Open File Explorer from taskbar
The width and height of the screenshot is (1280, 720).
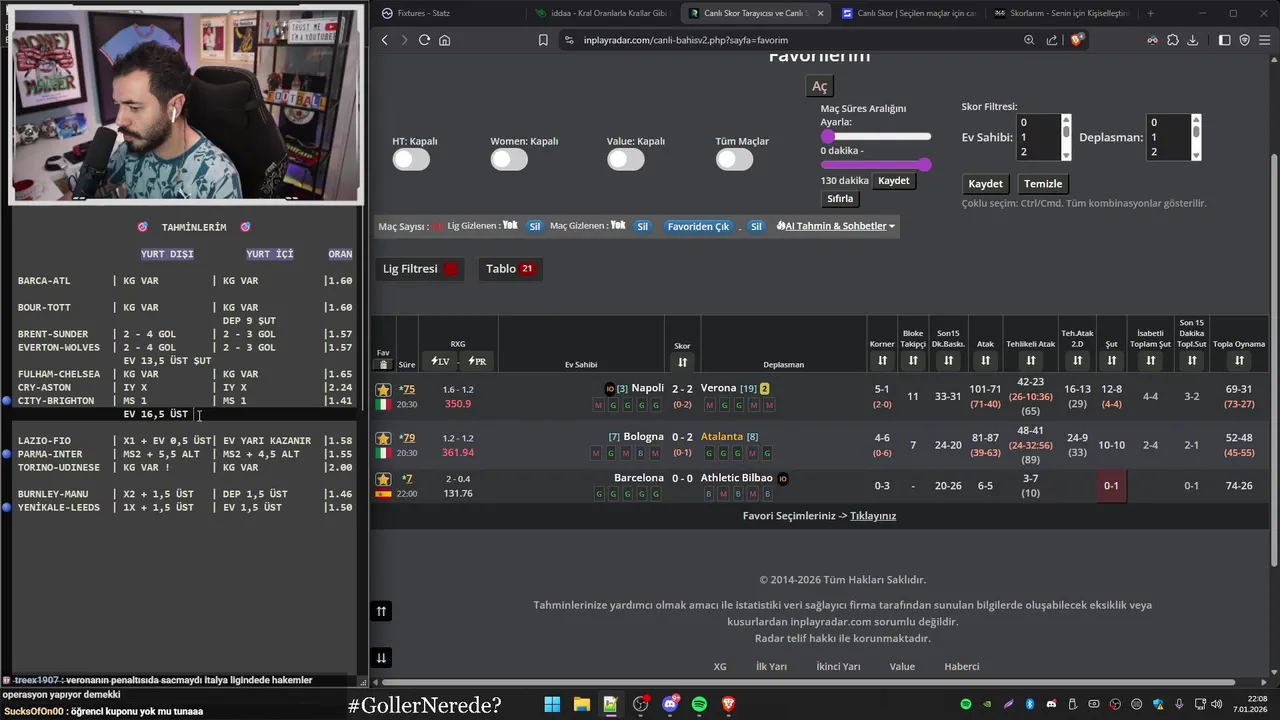[x=581, y=704]
